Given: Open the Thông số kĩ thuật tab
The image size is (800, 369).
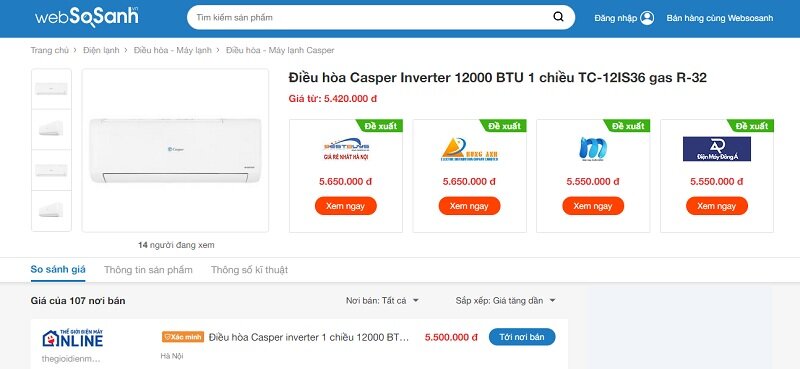Looking at the screenshot, I should [x=249, y=269].
